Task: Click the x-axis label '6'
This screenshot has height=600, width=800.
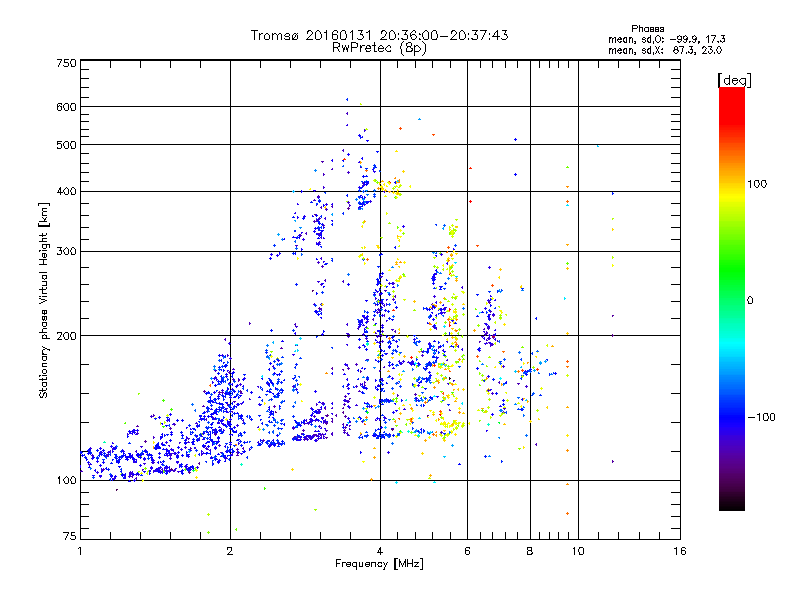Action: click(x=467, y=551)
